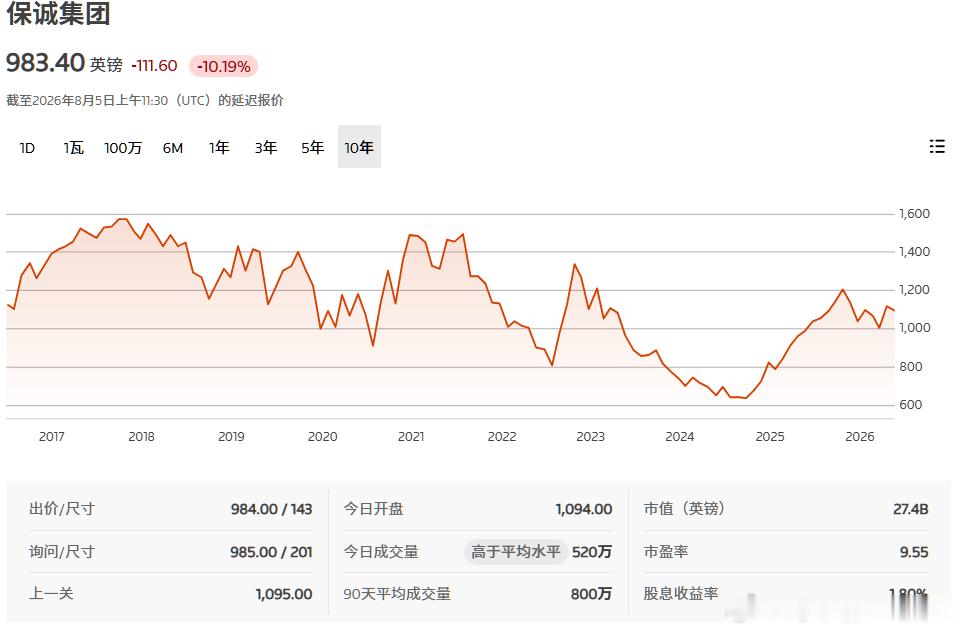Click the 2019 x-axis label
The height and width of the screenshot is (632, 962).
(231, 436)
